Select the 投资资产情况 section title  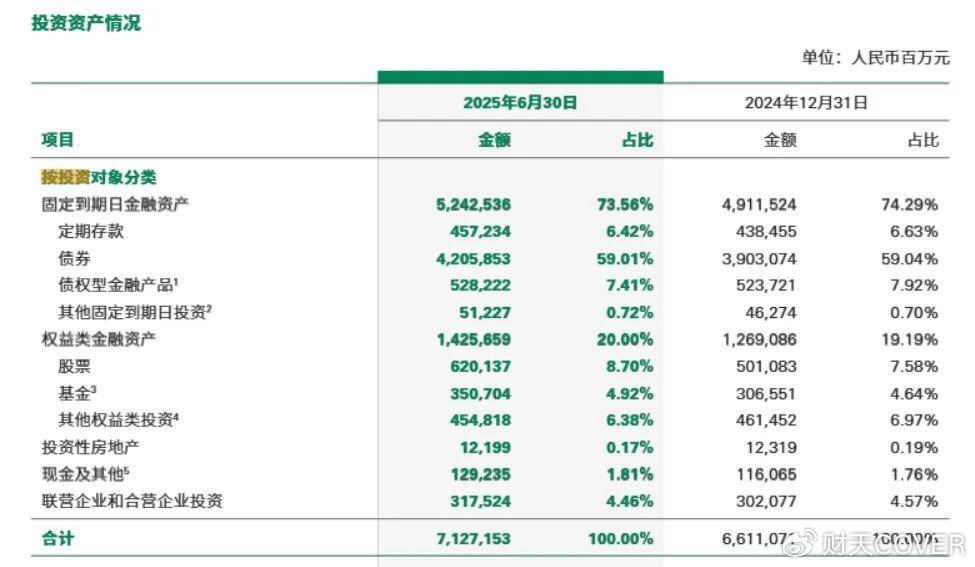click(x=86, y=23)
